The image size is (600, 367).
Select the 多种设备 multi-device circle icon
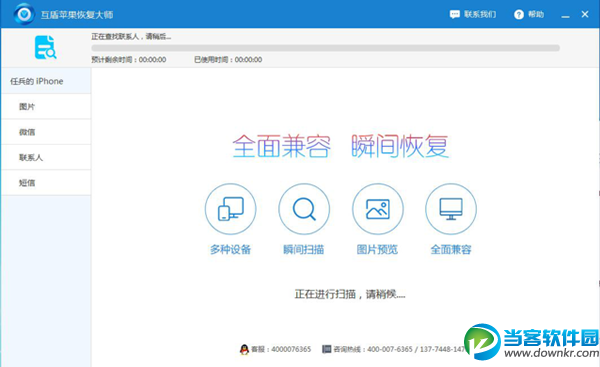(x=230, y=209)
